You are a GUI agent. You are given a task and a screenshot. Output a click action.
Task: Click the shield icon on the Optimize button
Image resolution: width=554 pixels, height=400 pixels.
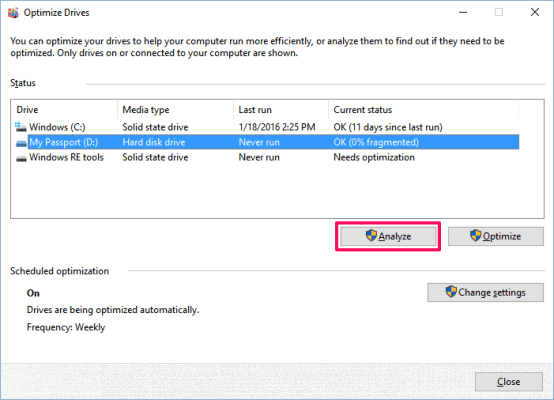476,235
